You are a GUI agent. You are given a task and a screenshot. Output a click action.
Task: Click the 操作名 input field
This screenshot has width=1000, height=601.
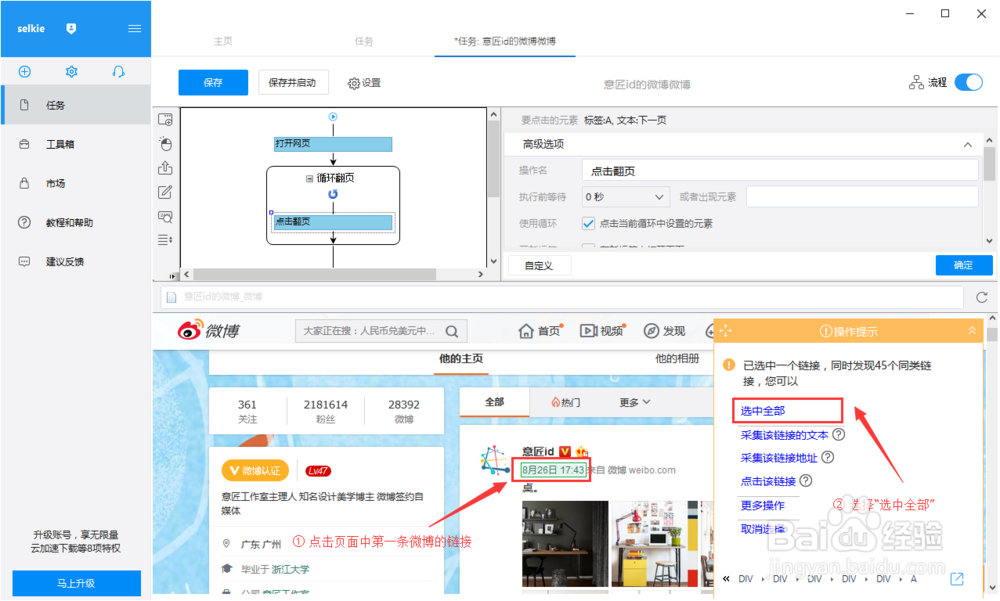[x=780, y=171]
